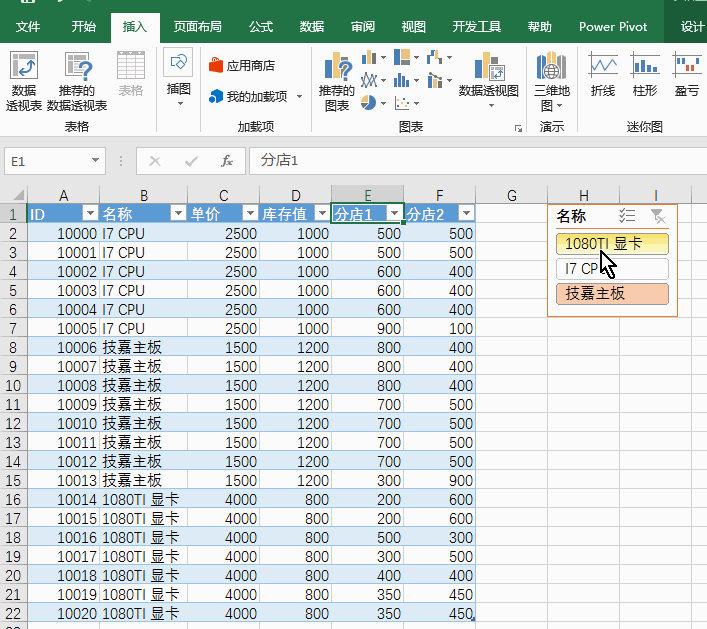This screenshot has width=707, height=629.
Task: Open My Add-ins (我的加载项)
Action: pos(249,96)
